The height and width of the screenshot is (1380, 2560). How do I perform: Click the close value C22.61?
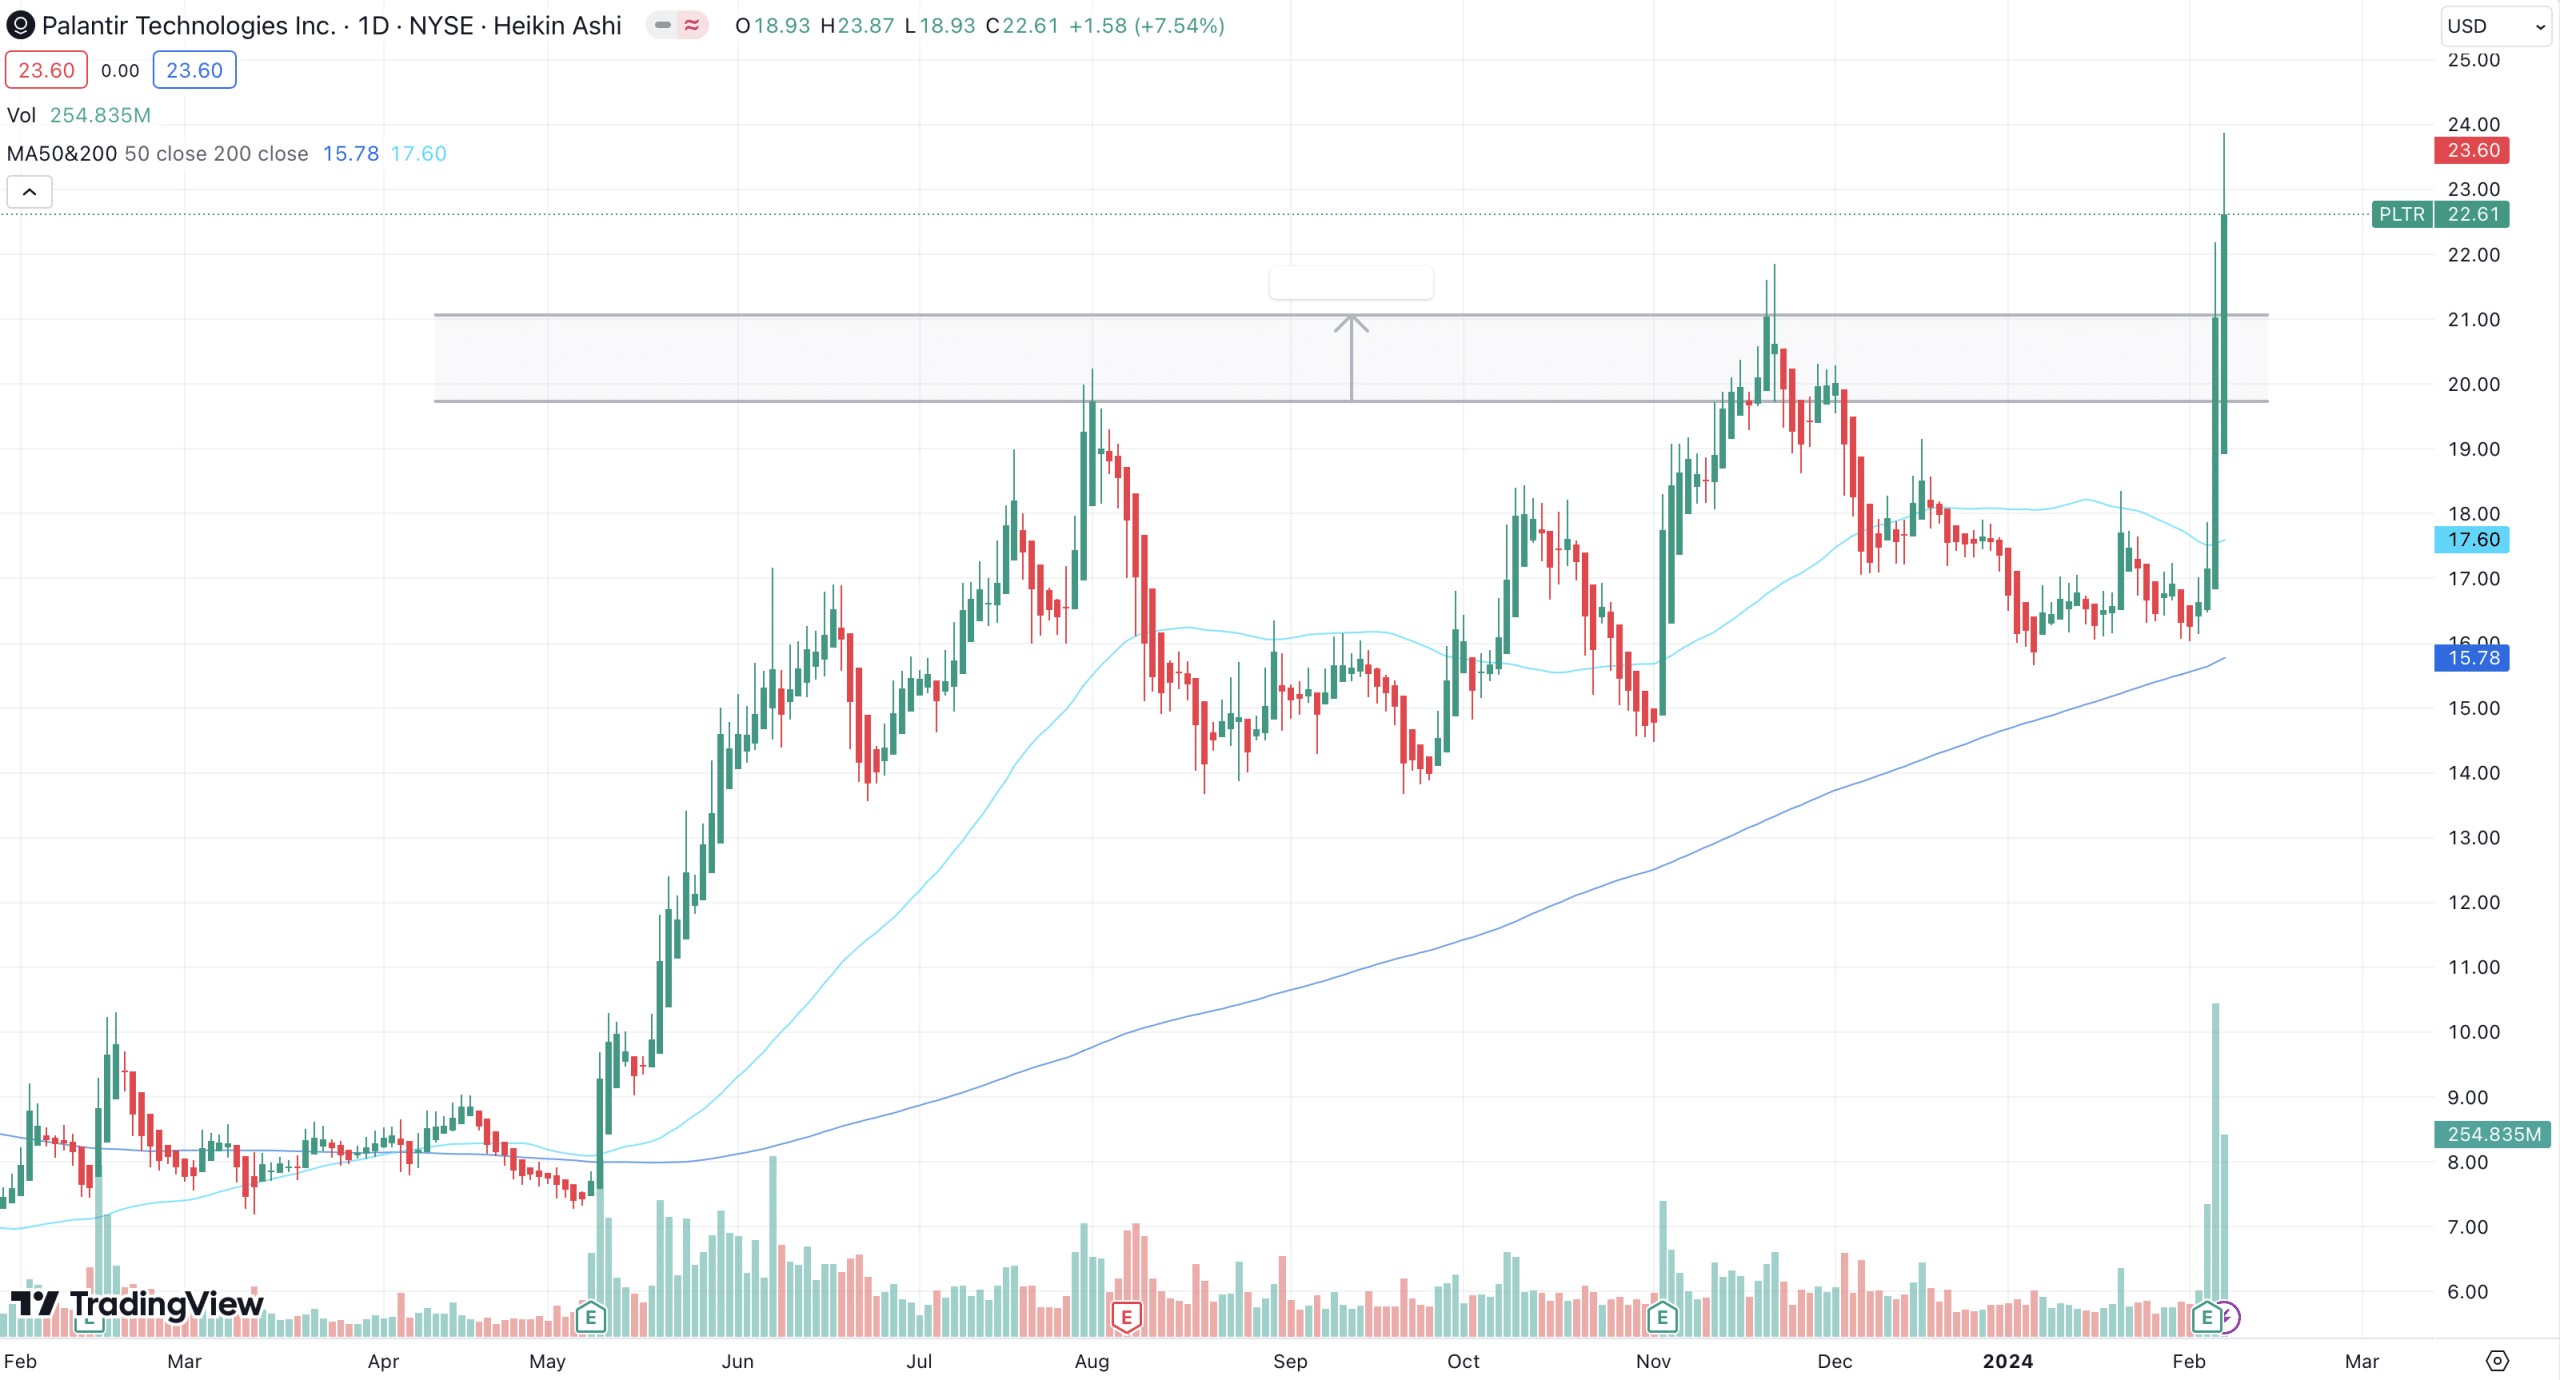(x=1022, y=26)
